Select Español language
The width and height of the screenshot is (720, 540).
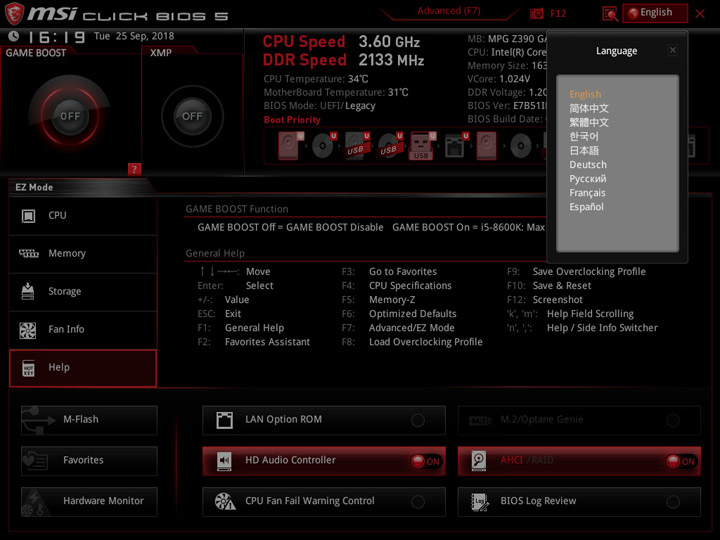586,207
